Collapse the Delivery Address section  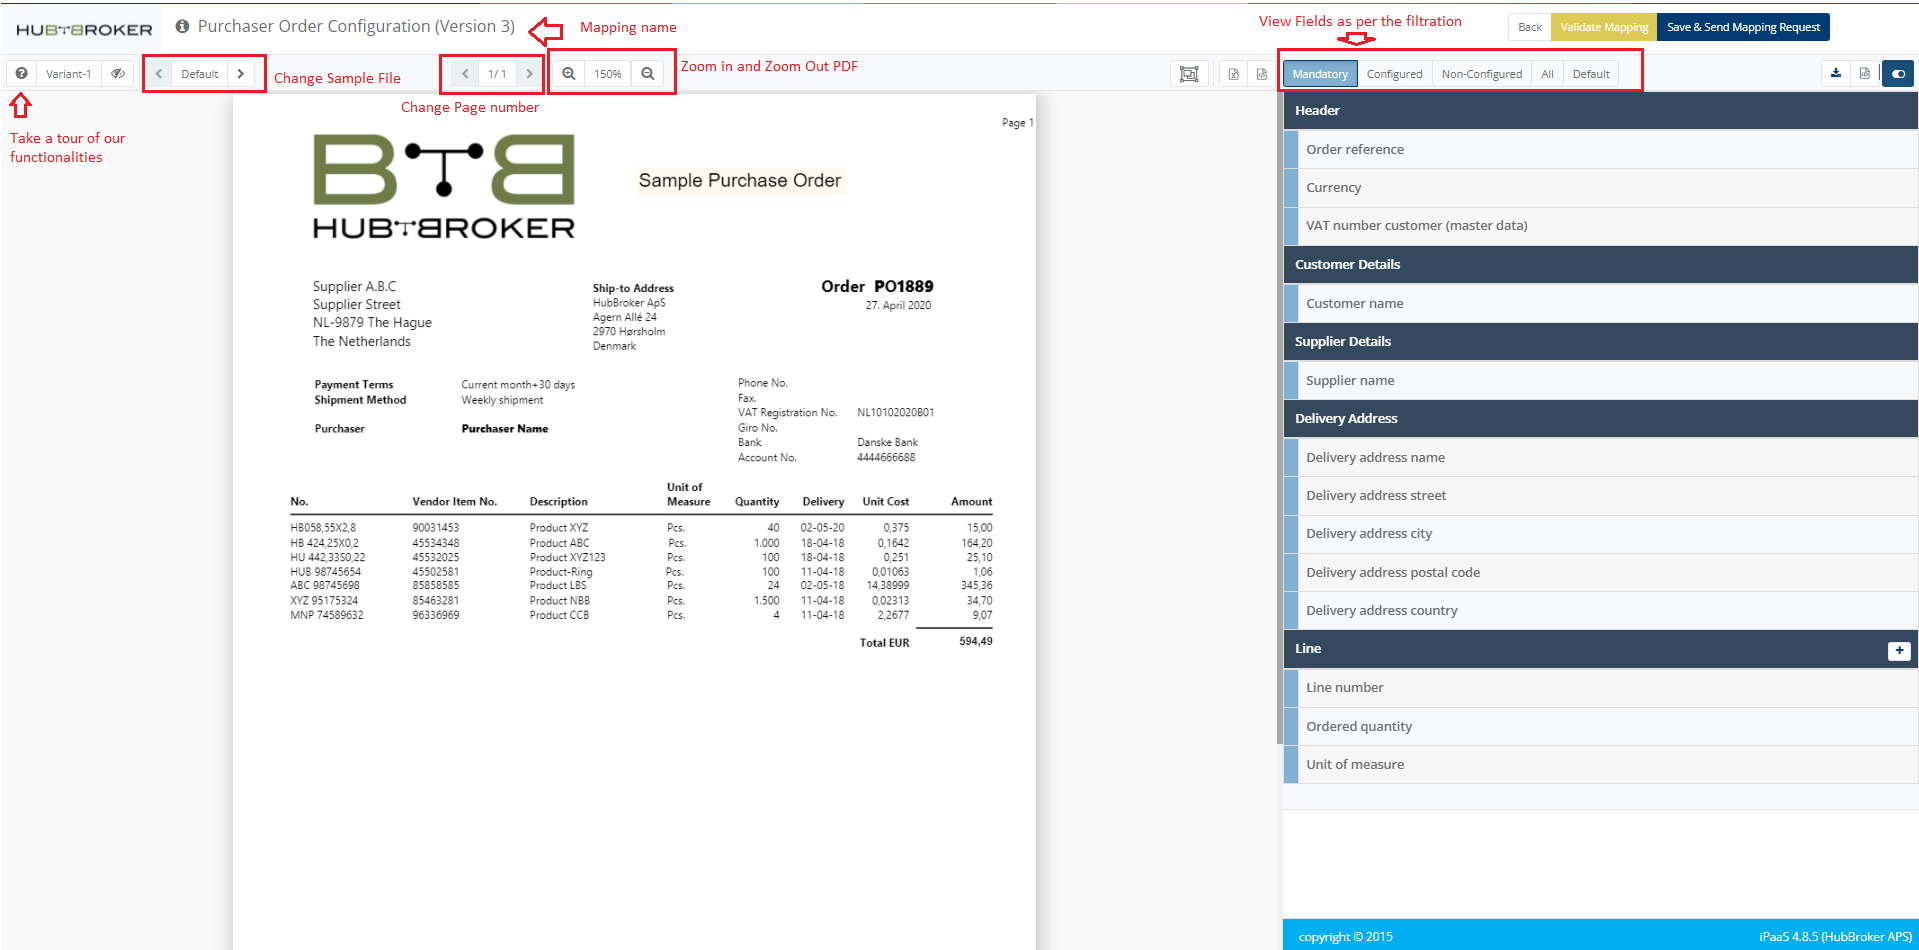pyautogui.click(x=1600, y=418)
